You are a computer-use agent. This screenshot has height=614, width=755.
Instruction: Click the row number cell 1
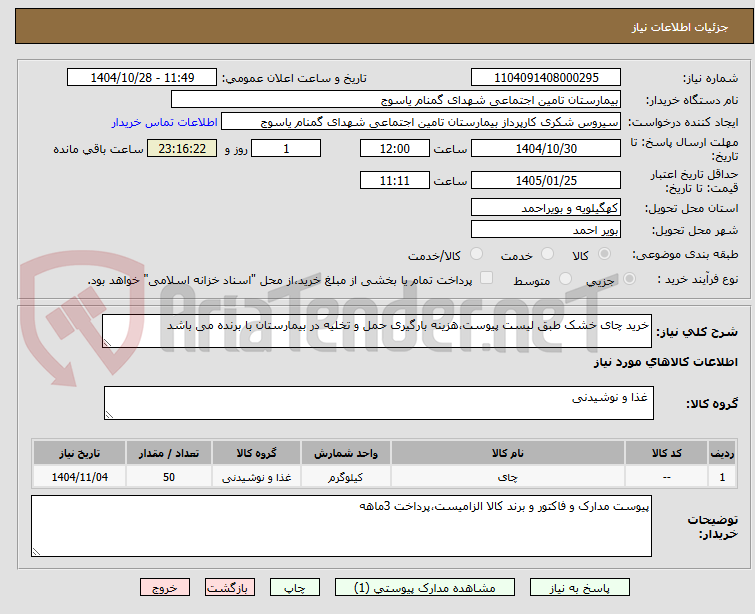[x=722, y=477]
